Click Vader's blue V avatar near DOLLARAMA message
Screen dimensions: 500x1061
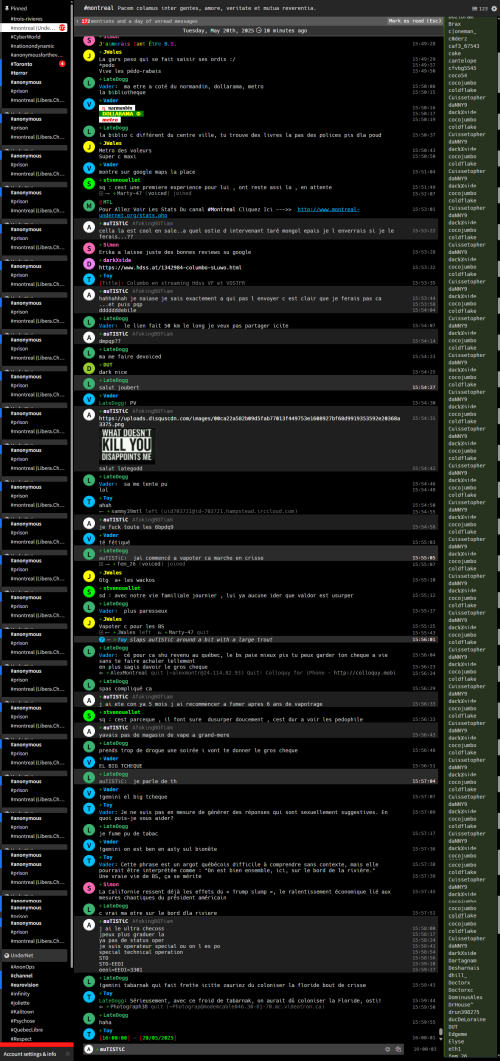tap(89, 104)
